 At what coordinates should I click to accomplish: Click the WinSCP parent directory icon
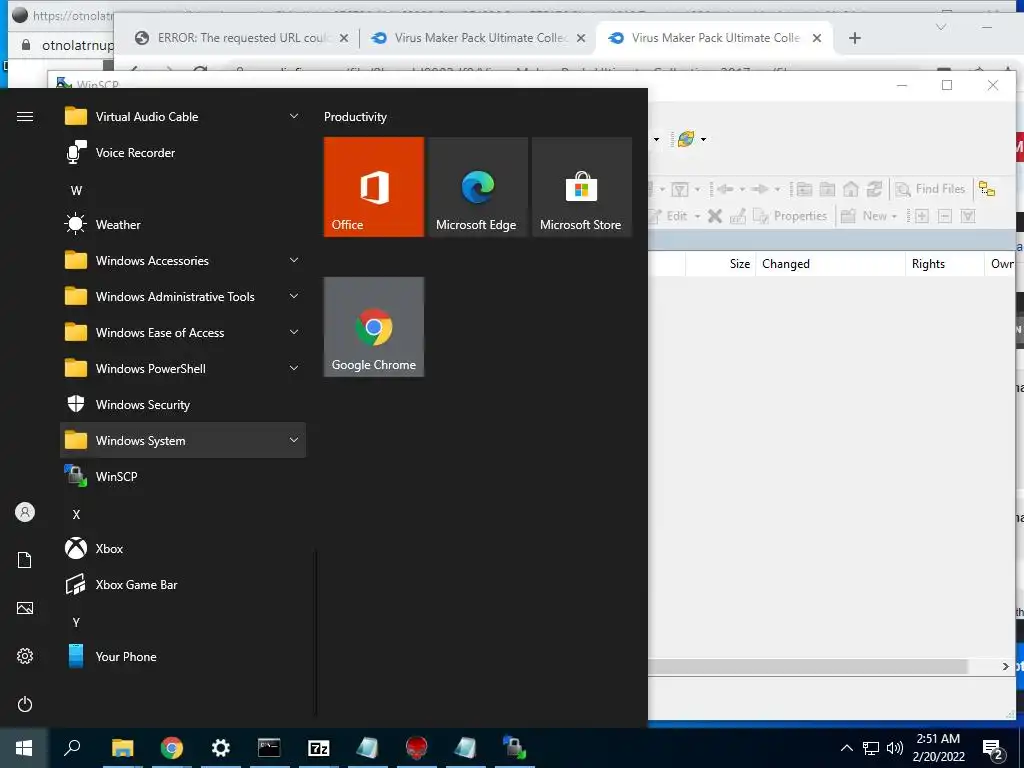click(804, 189)
